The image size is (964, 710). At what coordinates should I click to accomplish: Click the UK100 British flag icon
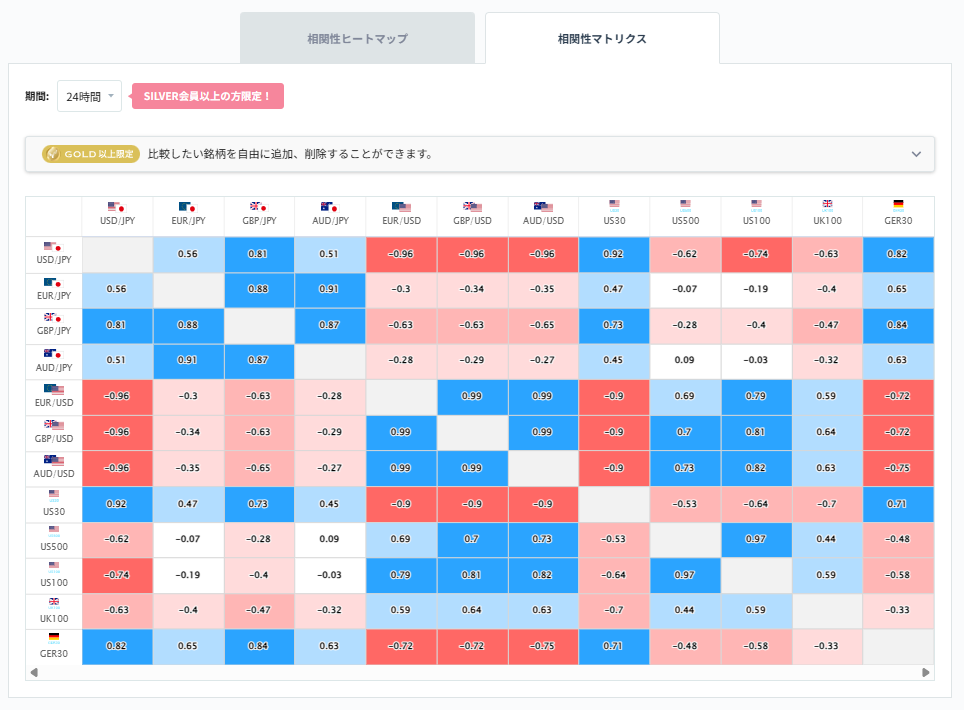827,205
